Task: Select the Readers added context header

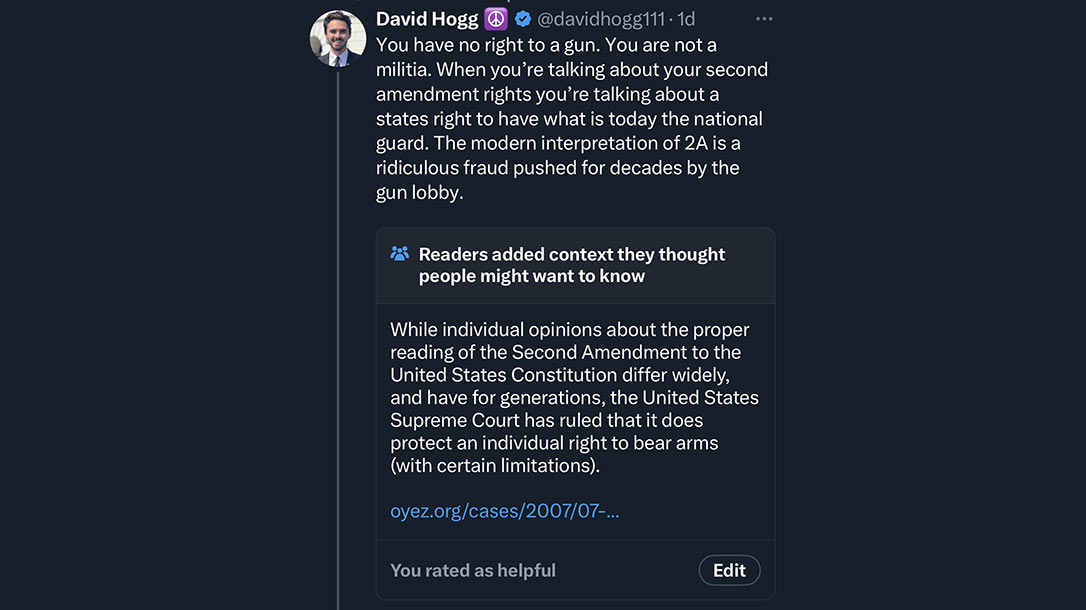Action: [571, 265]
